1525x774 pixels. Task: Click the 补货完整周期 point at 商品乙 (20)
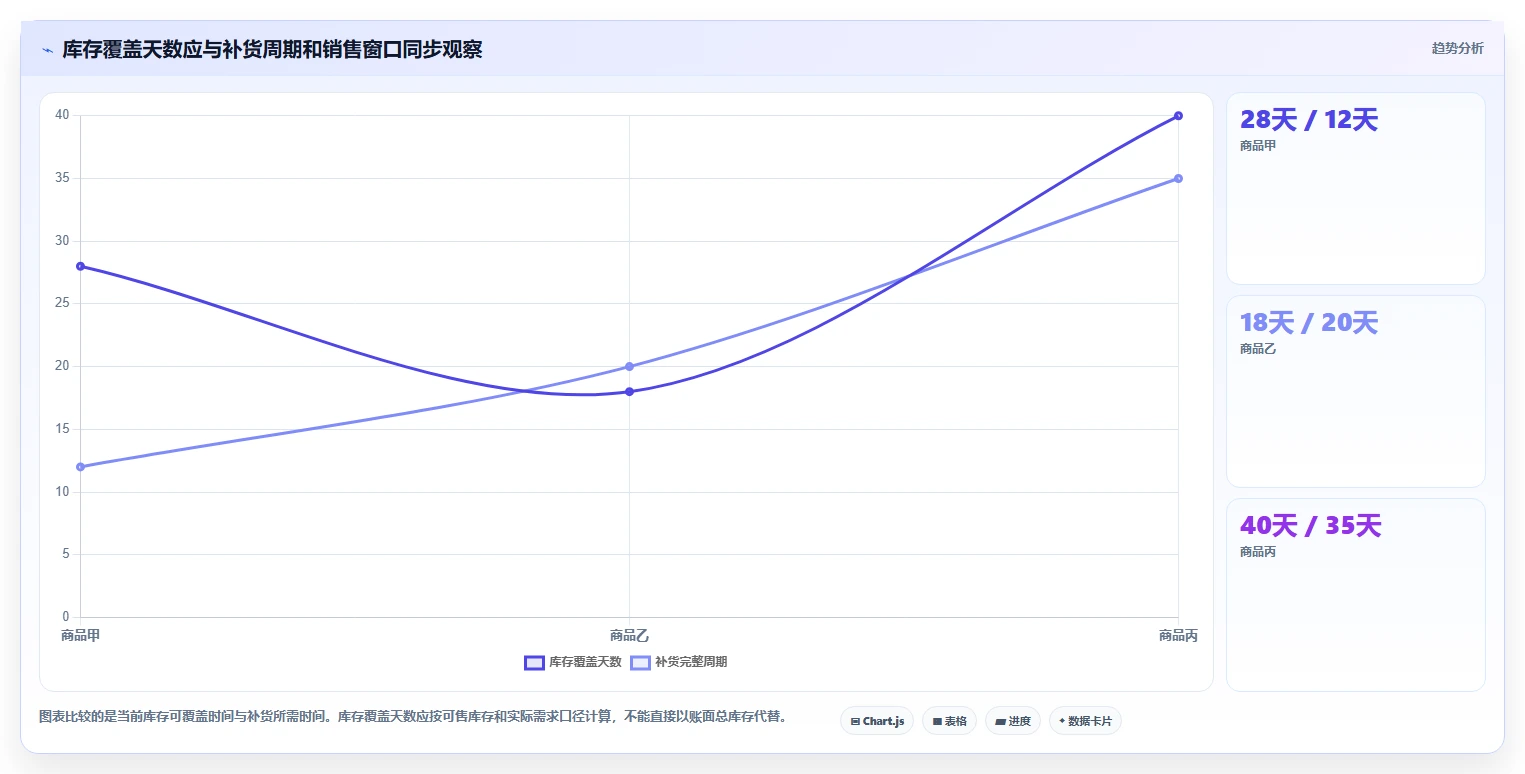pyautogui.click(x=629, y=366)
